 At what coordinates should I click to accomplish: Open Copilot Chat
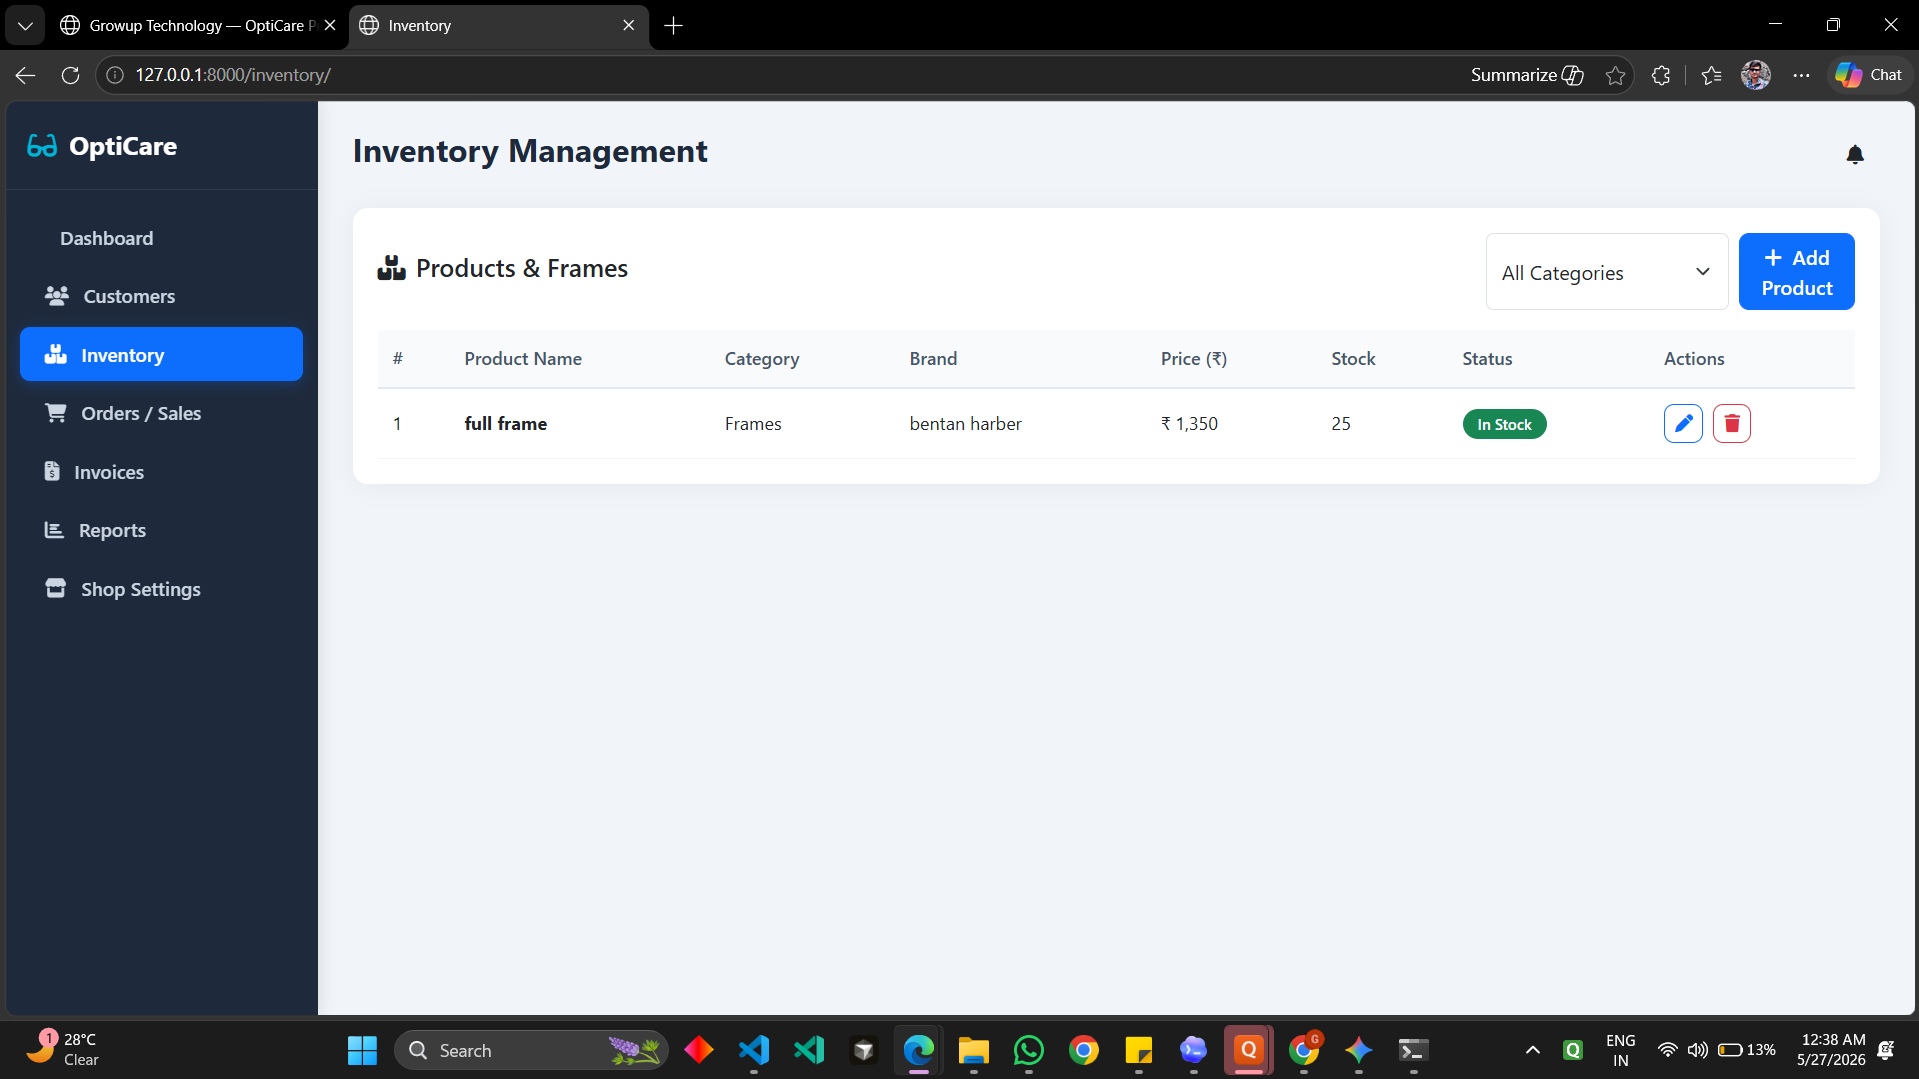tap(1869, 75)
